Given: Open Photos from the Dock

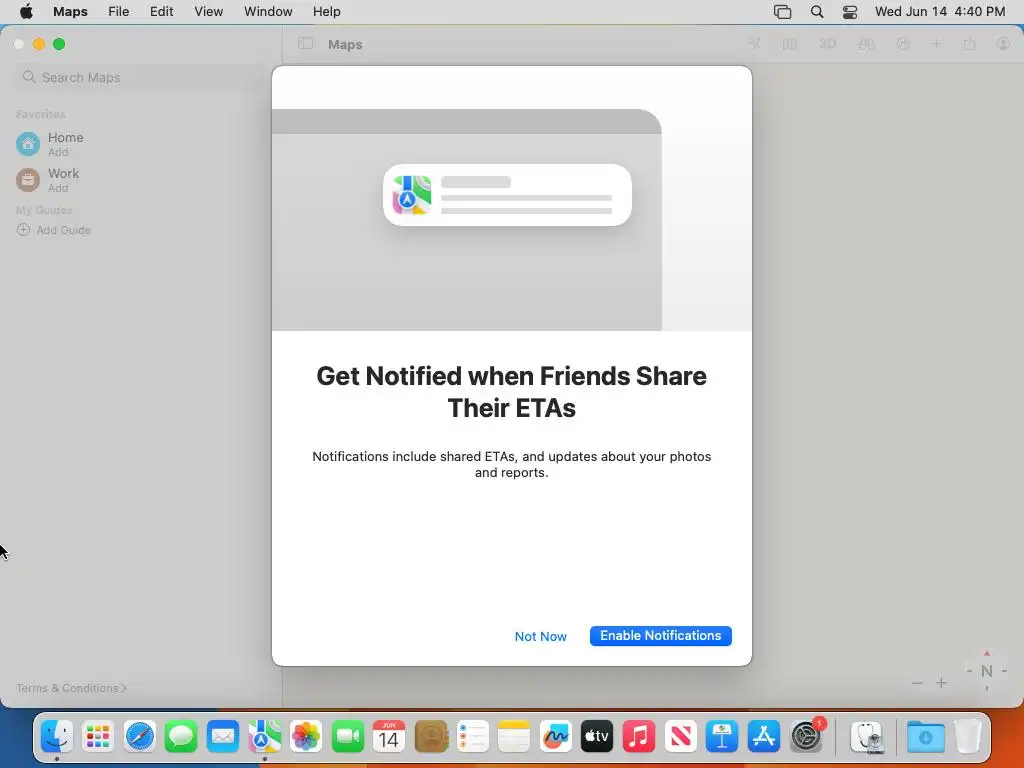Looking at the screenshot, I should click(x=306, y=737).
